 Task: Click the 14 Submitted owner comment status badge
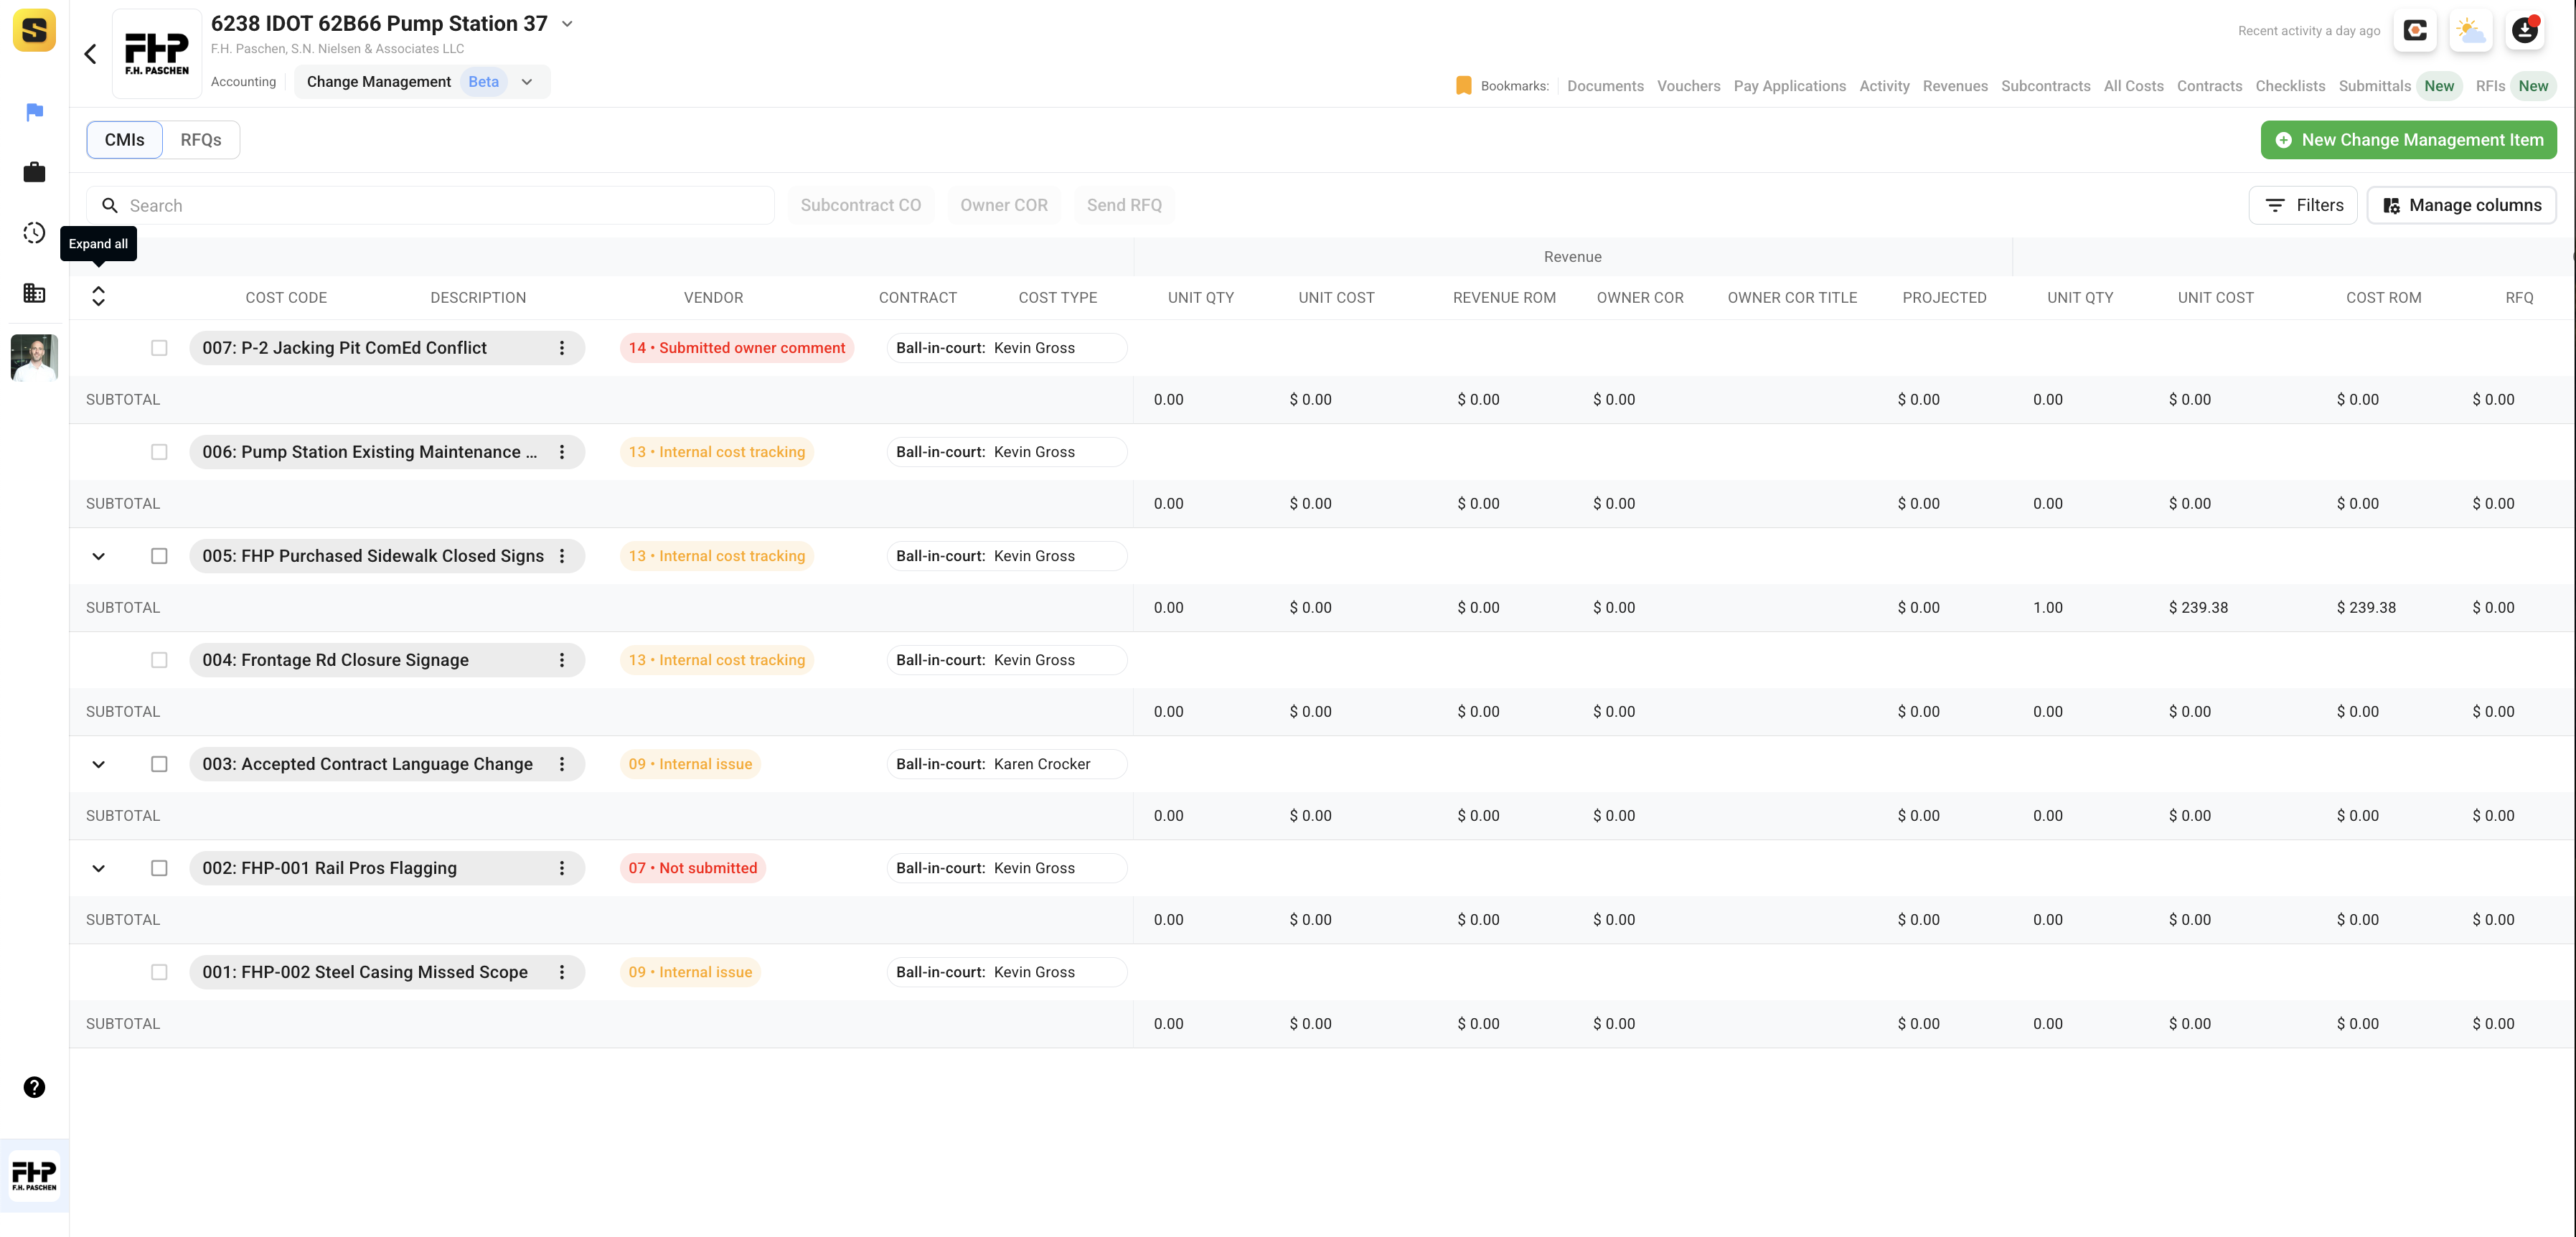[736, 348]
